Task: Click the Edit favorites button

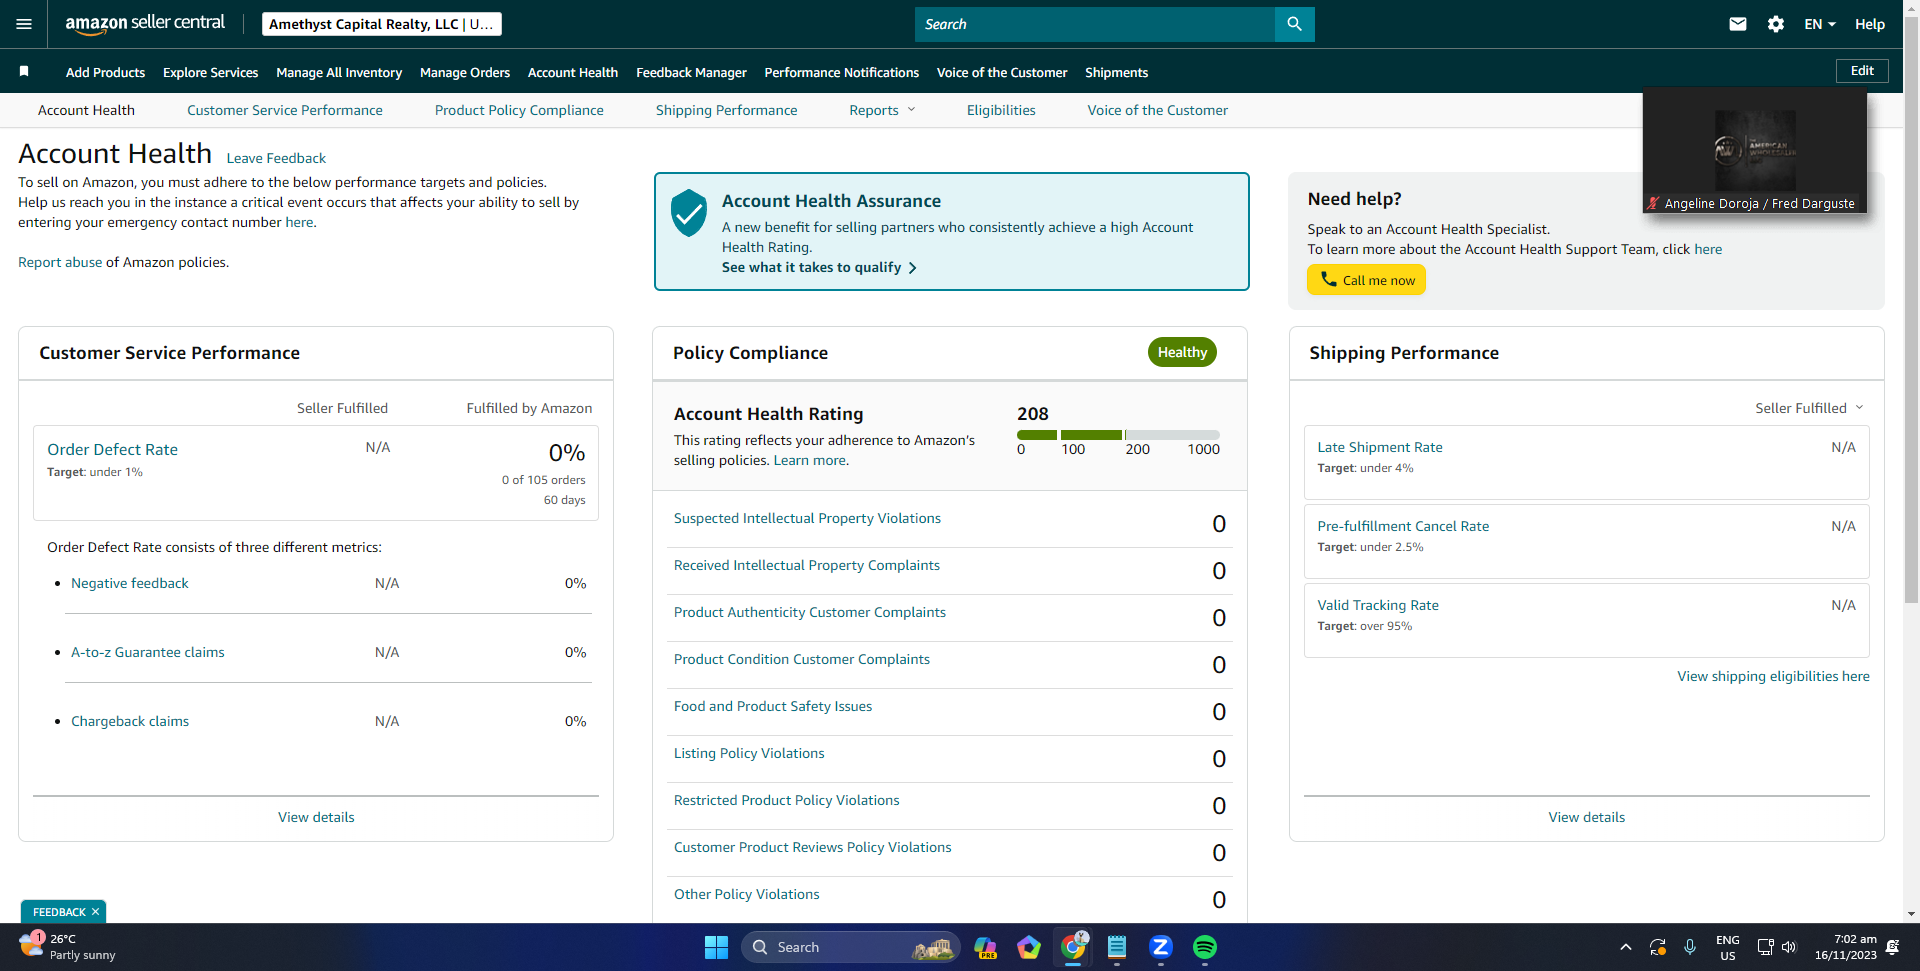Action: [1862, 71]
